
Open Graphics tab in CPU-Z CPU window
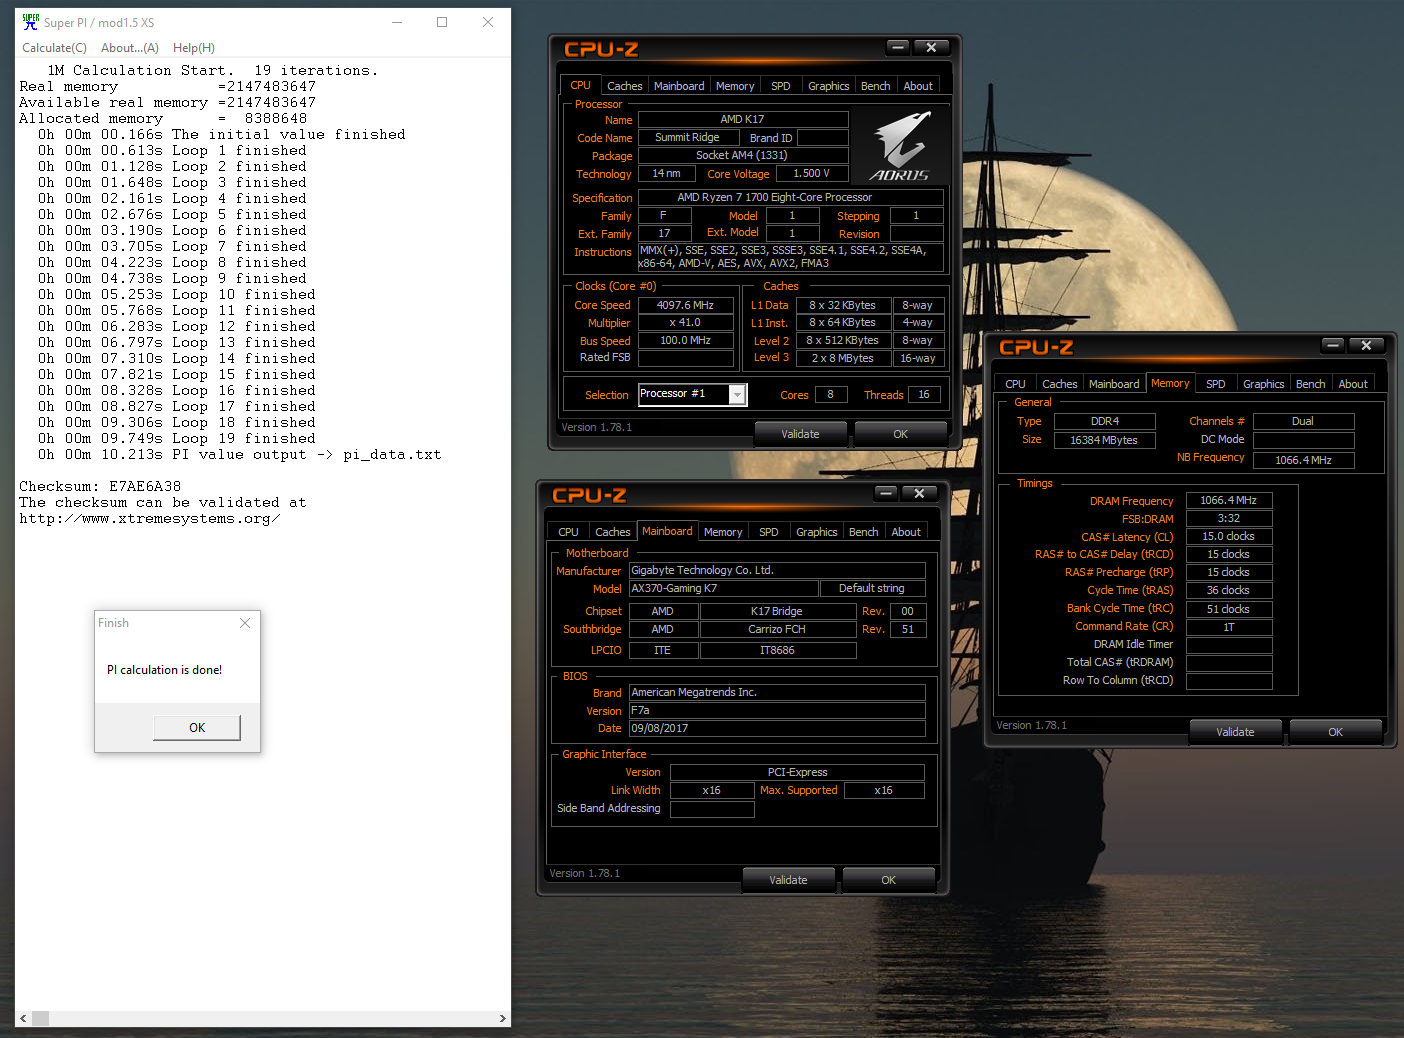[x=829, y=86]
